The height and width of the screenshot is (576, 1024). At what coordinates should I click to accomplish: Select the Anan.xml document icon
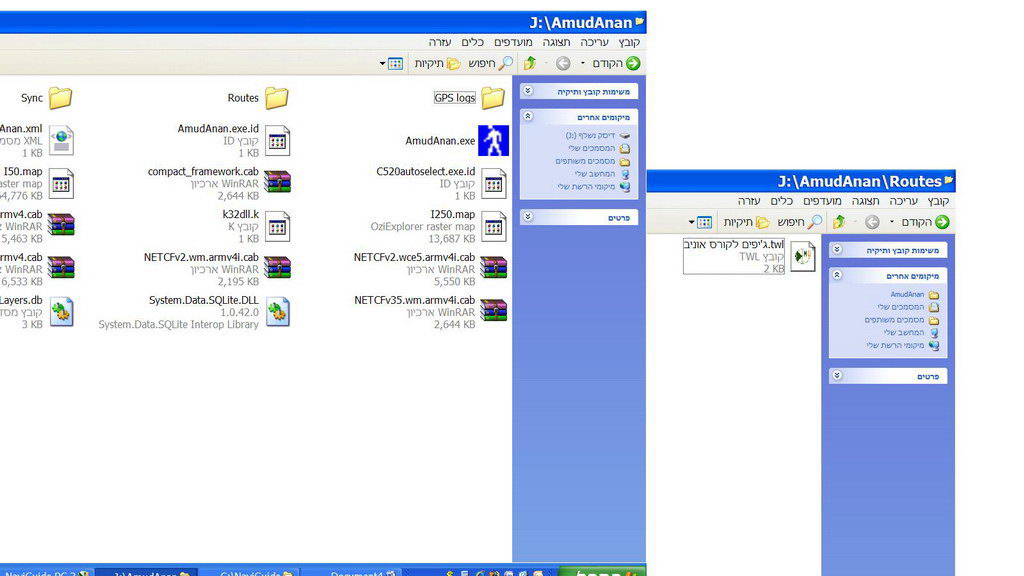[61, 141]
